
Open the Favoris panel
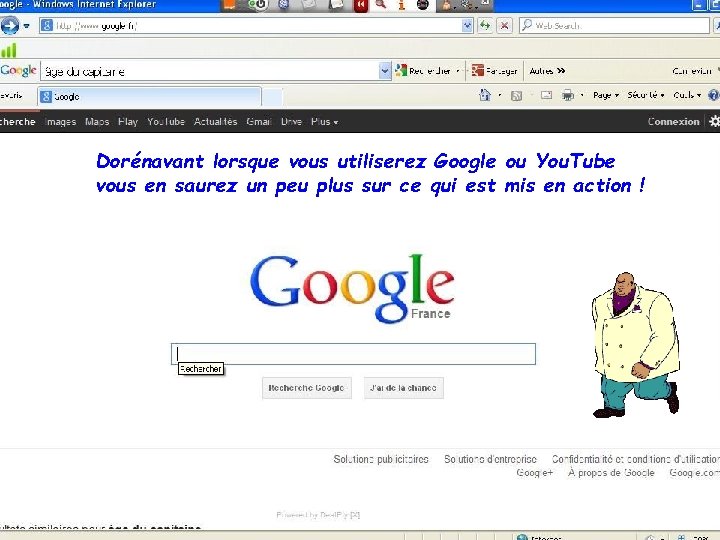[11, 96]
